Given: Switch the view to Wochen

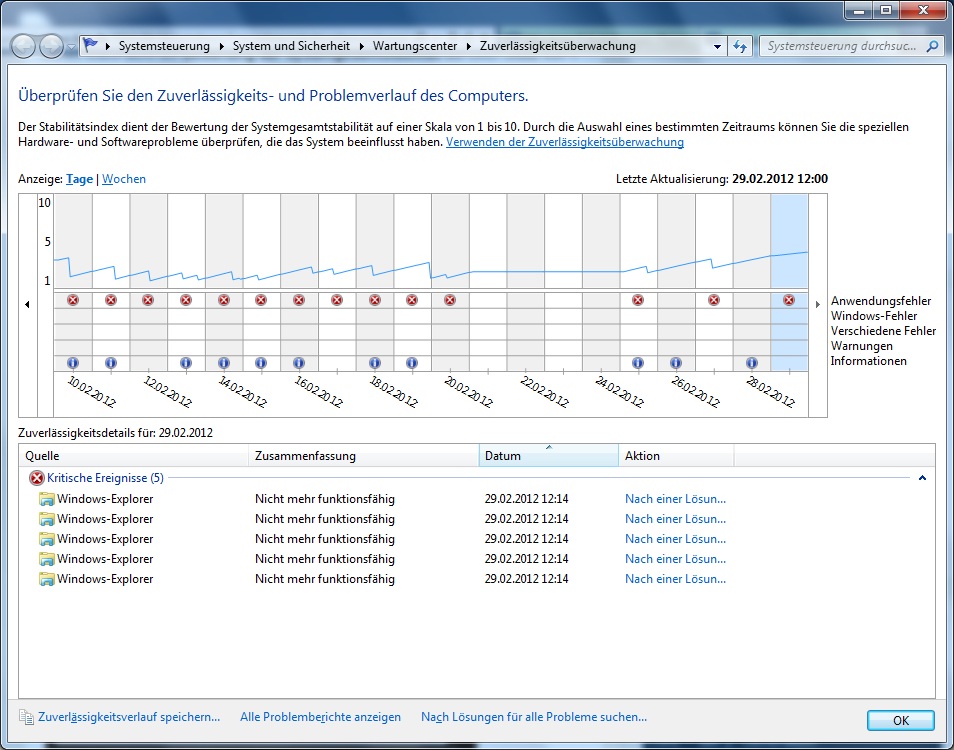Looking at the screenshot, I should [x=124, y=179].
